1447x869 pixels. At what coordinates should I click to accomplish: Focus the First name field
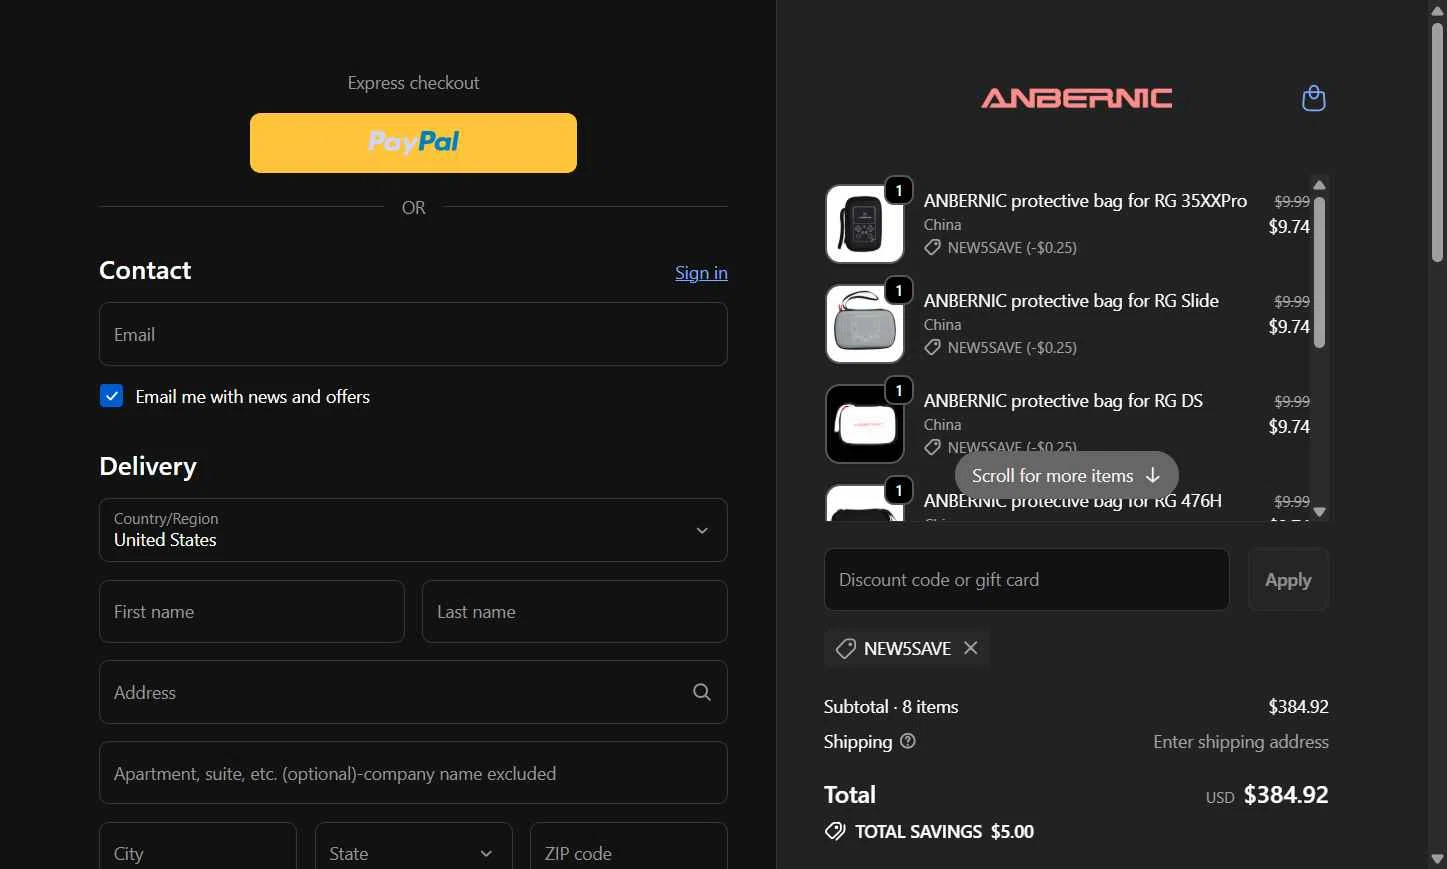pyautogui.click(x=252, y=611)
